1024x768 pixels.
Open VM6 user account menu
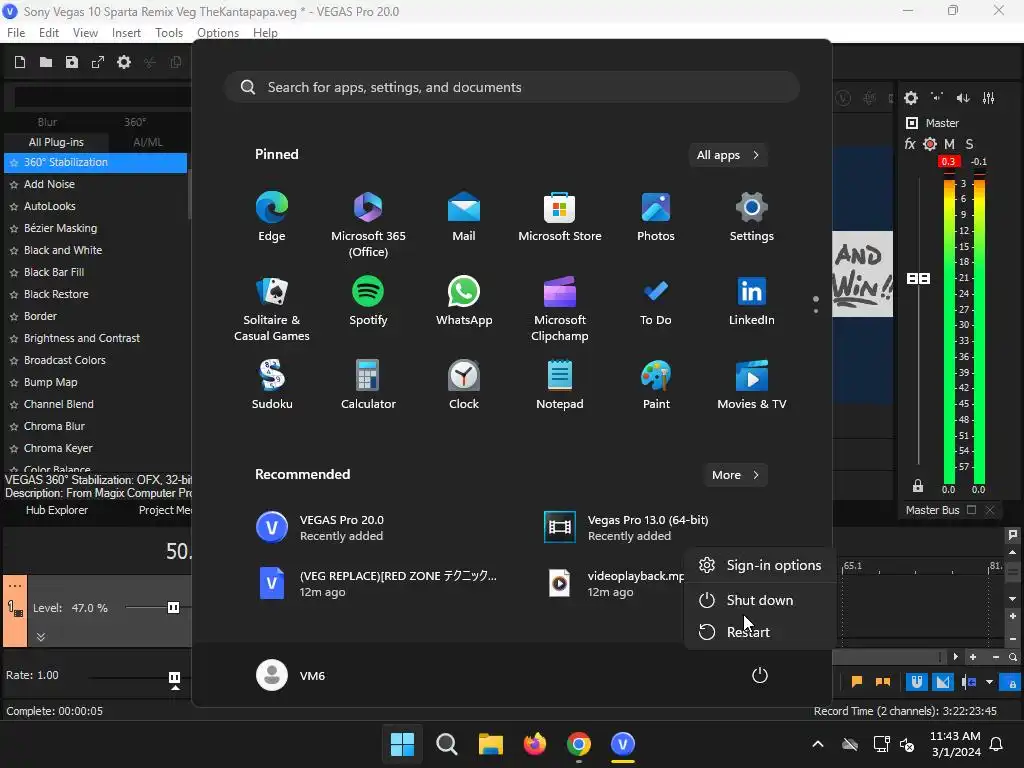(291, 675)
